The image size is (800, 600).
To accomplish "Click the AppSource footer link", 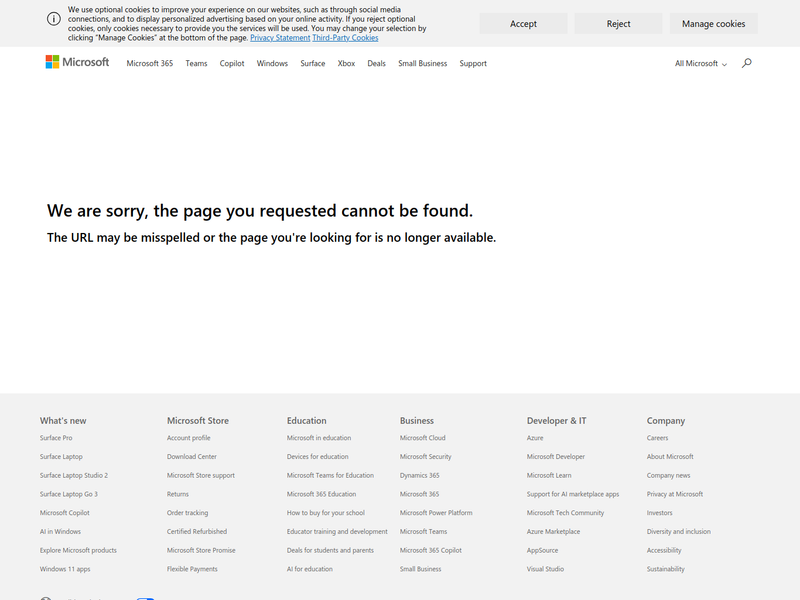I will (x=542, y=550).
